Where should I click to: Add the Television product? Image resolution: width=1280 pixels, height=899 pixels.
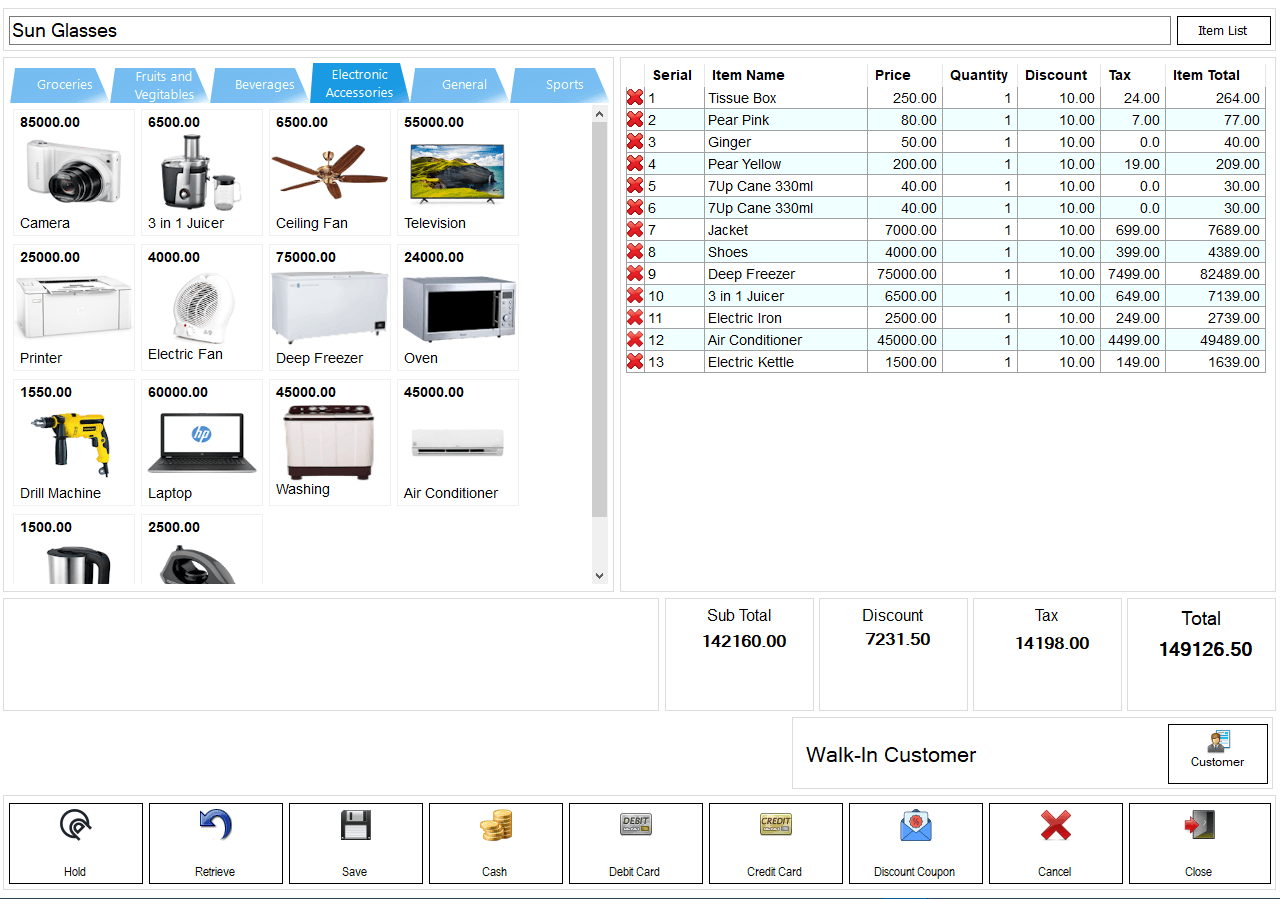pyautogui.click(x=457, y=173)
